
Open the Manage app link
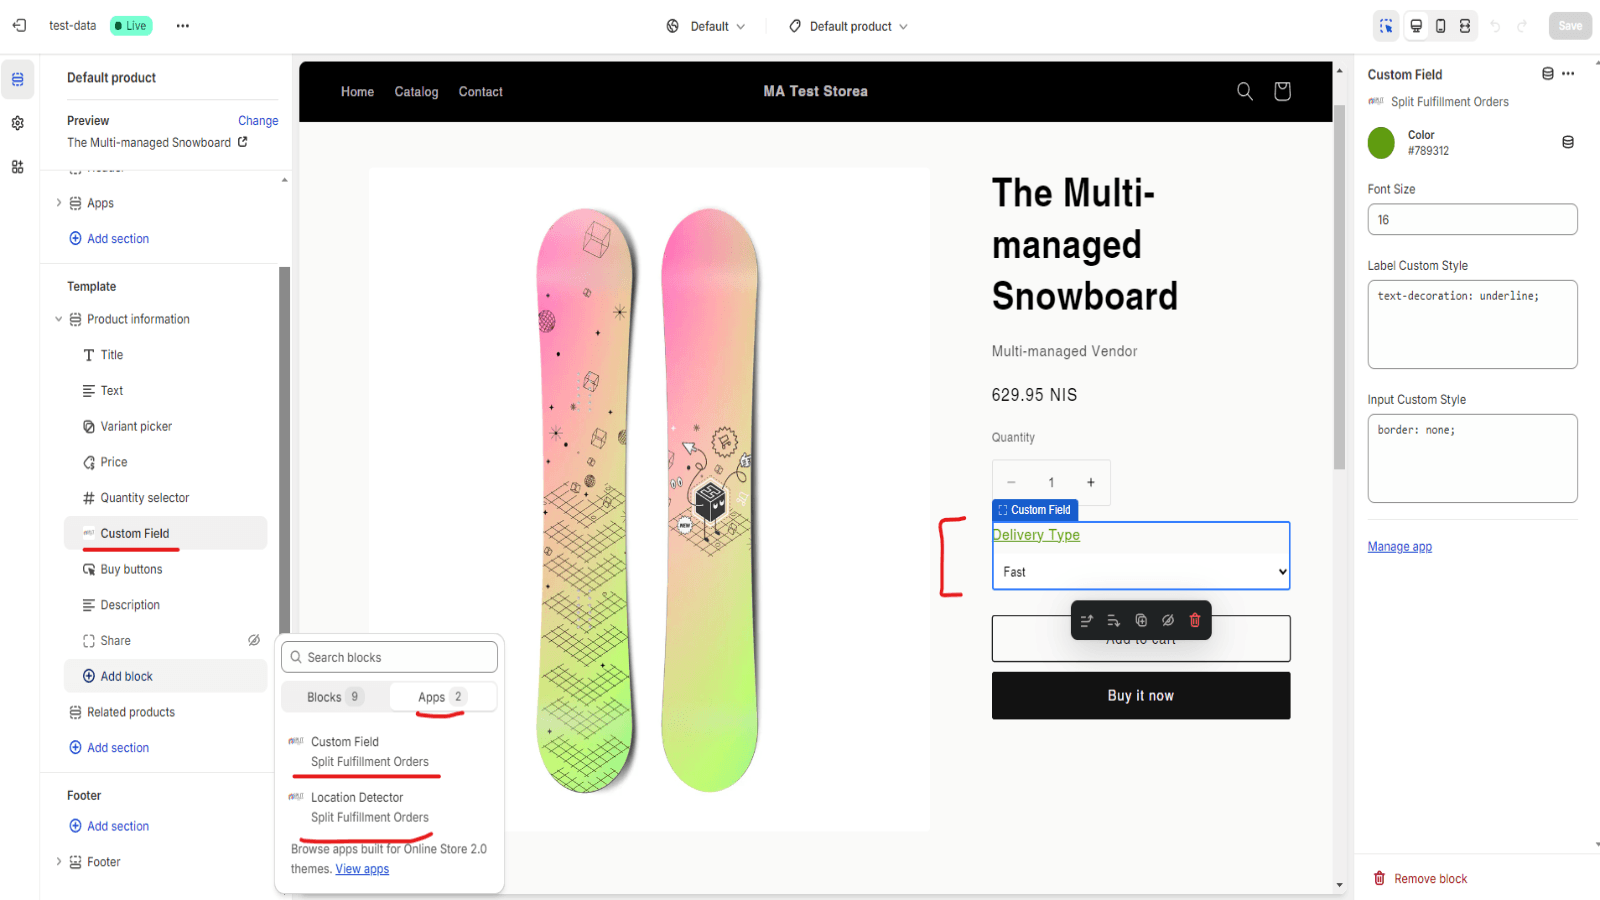tap(1399, 547)
